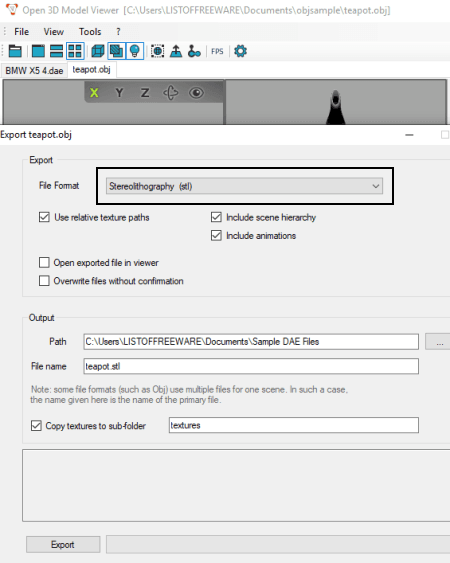Click the export progress bar
The width and height of the screenshot is (450, 563).
pyautogui.click(x=278, y=544)
